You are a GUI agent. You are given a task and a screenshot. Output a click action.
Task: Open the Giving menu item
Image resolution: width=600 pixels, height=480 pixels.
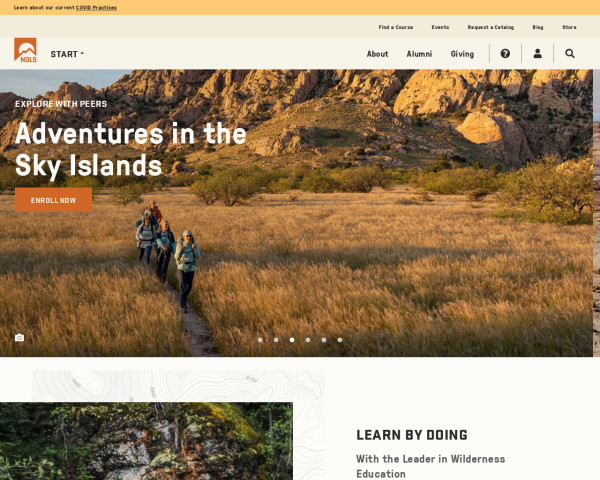point(462,54)
